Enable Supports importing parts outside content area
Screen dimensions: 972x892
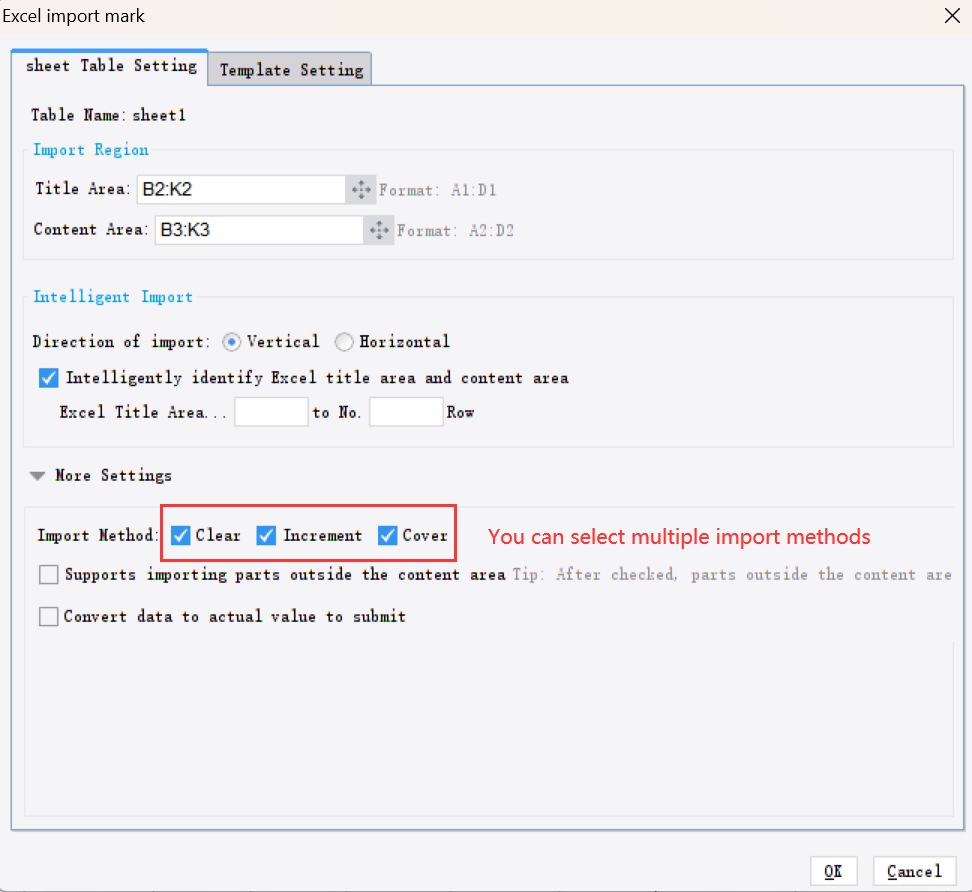coord(48,575)
